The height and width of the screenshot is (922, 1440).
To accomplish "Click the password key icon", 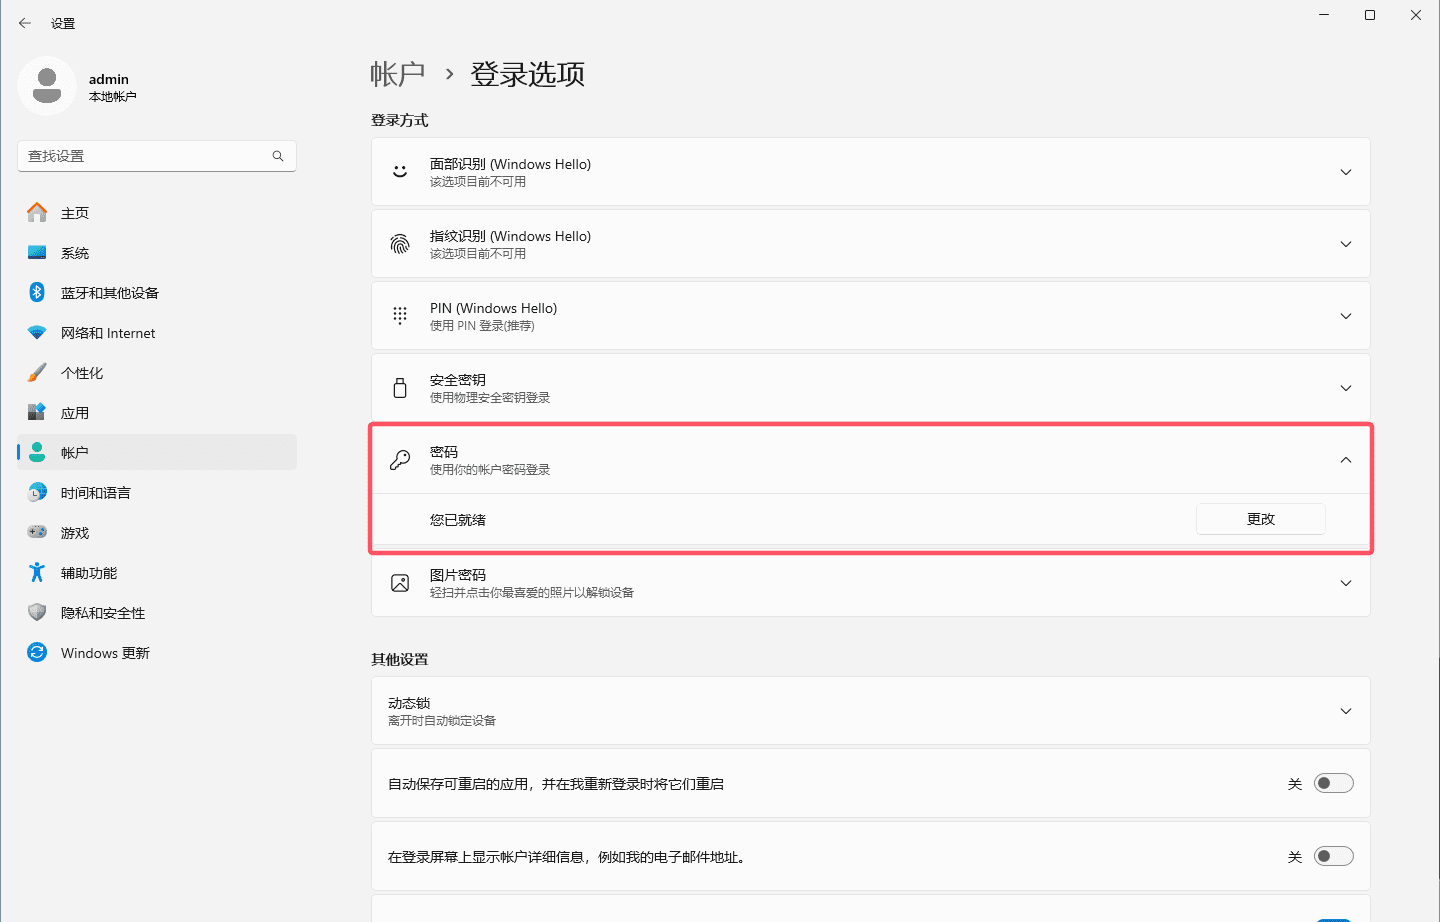I will coord(400,460).
